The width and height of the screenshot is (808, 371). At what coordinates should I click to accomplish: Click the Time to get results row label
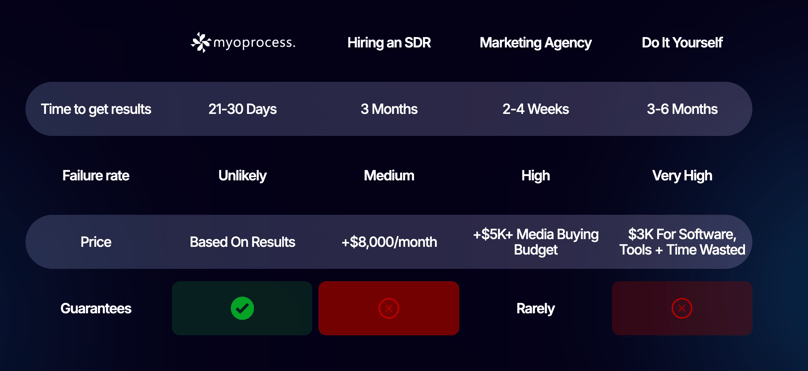(x=96, y=109)
